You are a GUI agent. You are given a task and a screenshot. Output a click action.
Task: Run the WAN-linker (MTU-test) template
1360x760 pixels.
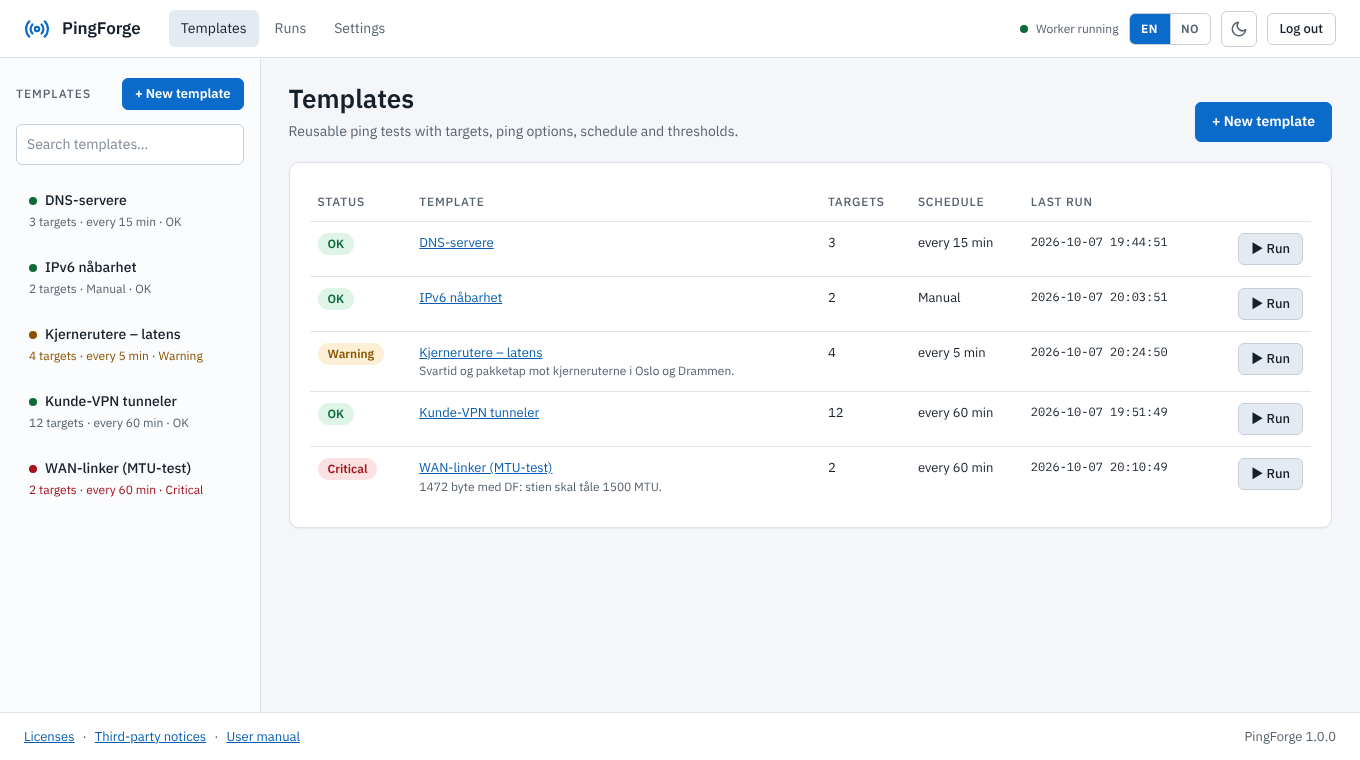(1270, 474)
